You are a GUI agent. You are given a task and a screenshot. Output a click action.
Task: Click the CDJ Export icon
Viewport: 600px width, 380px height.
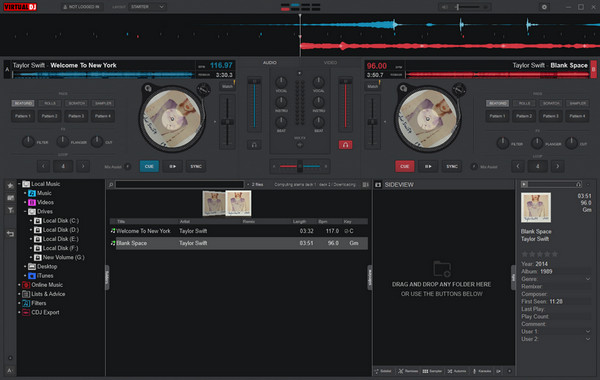click(x=26, y=313)
